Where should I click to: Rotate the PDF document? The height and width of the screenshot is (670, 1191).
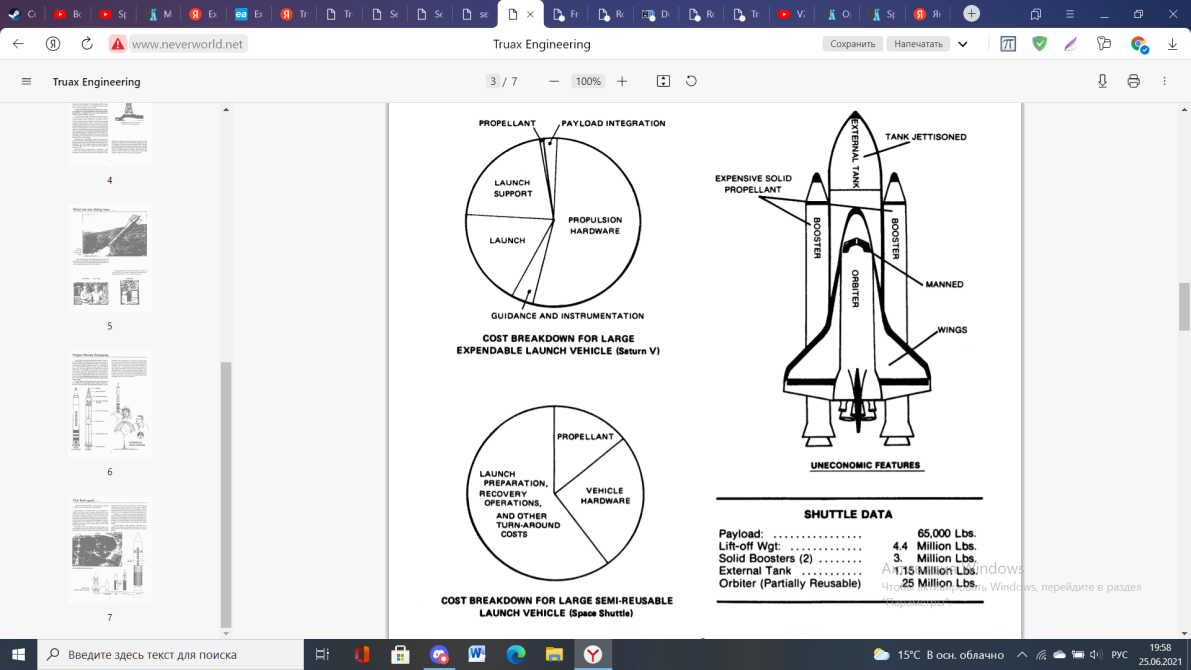pyautogui.click(x=691, y=81)
